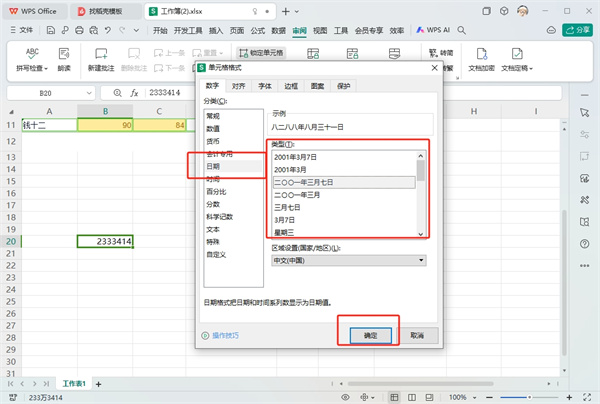Click the fx insert function icon
The height and width of the screenshot is (404, 600).
pos(134,92)
